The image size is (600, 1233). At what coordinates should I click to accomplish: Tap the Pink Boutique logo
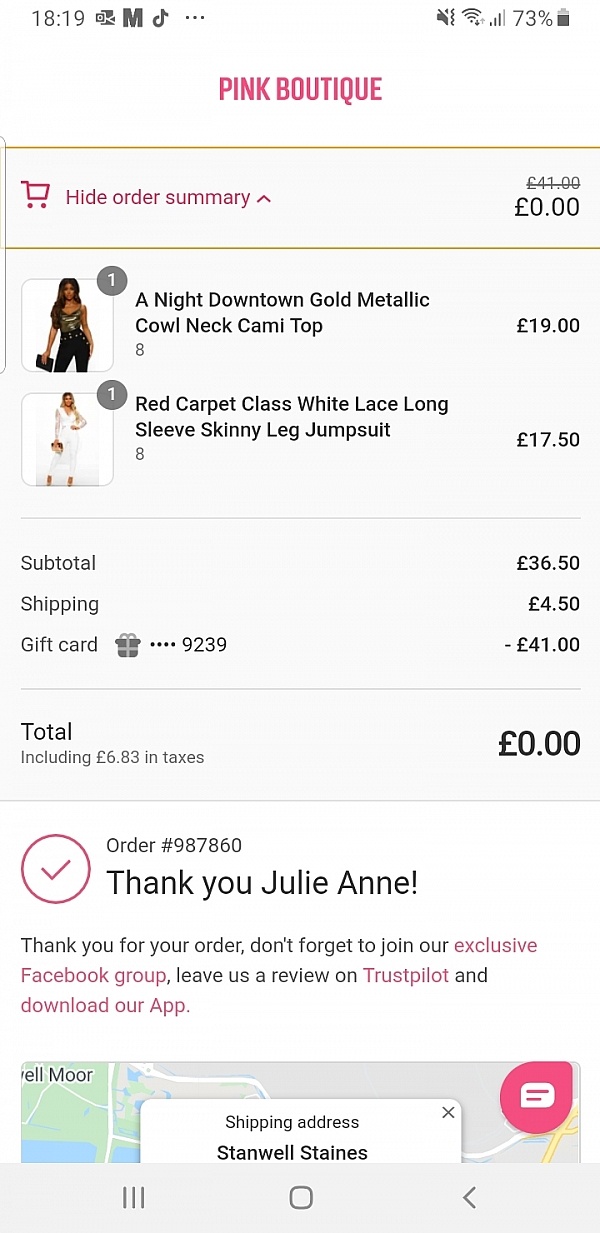coord(300,89)
